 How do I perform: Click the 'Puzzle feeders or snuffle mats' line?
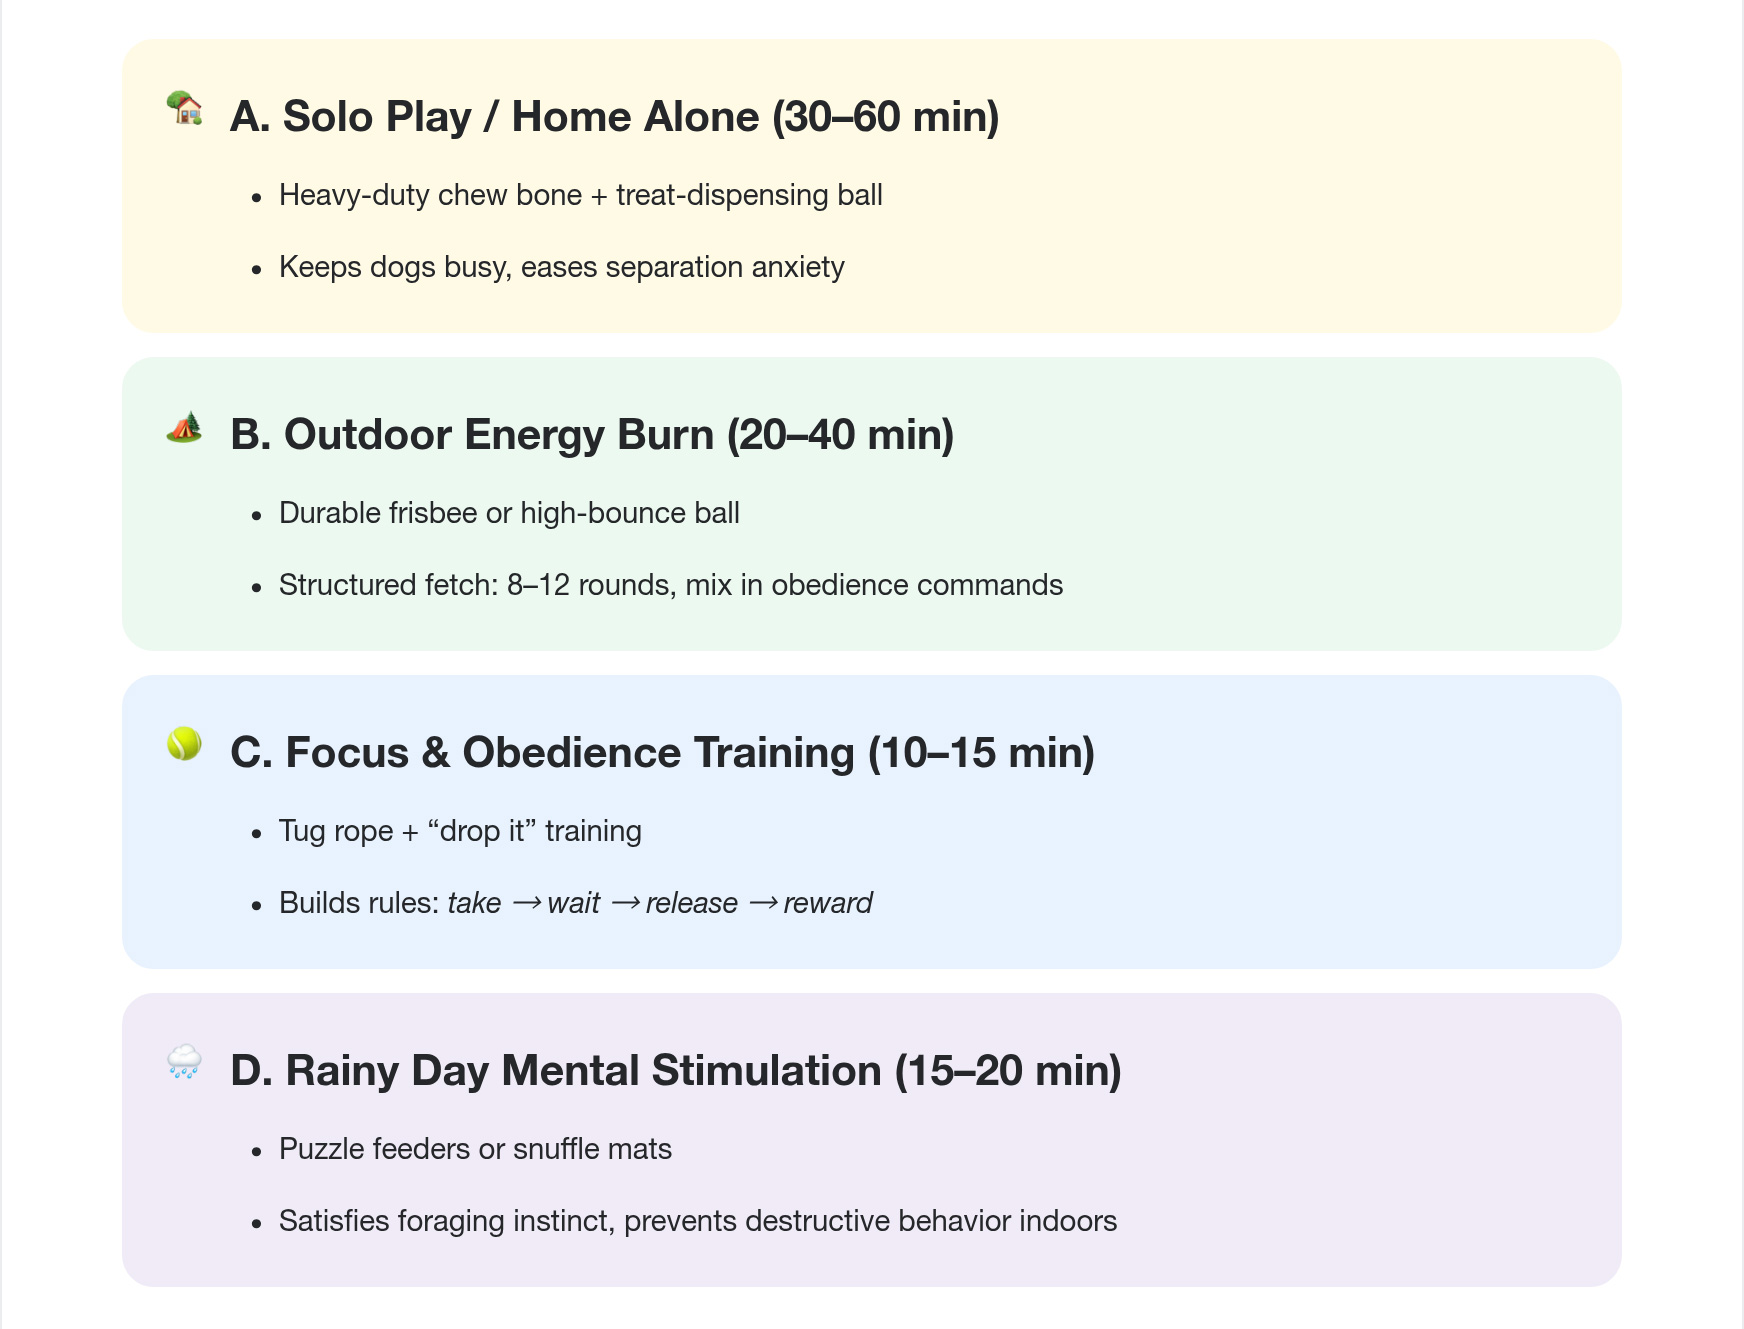475,1149
